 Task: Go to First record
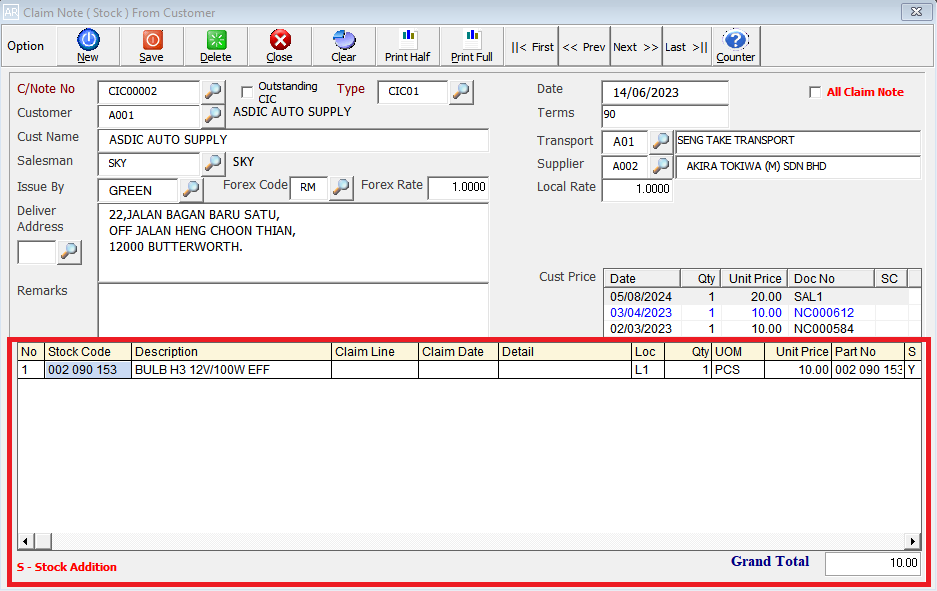point(532,47)
